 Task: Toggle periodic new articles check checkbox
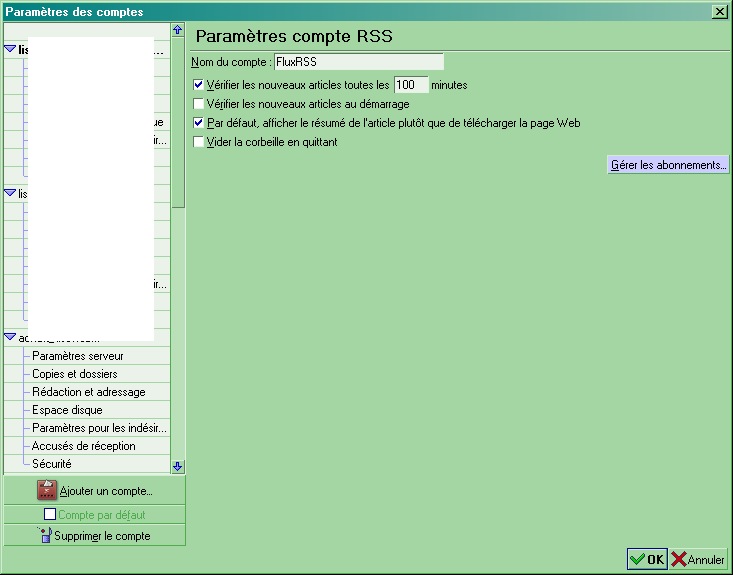pos(199,86)
